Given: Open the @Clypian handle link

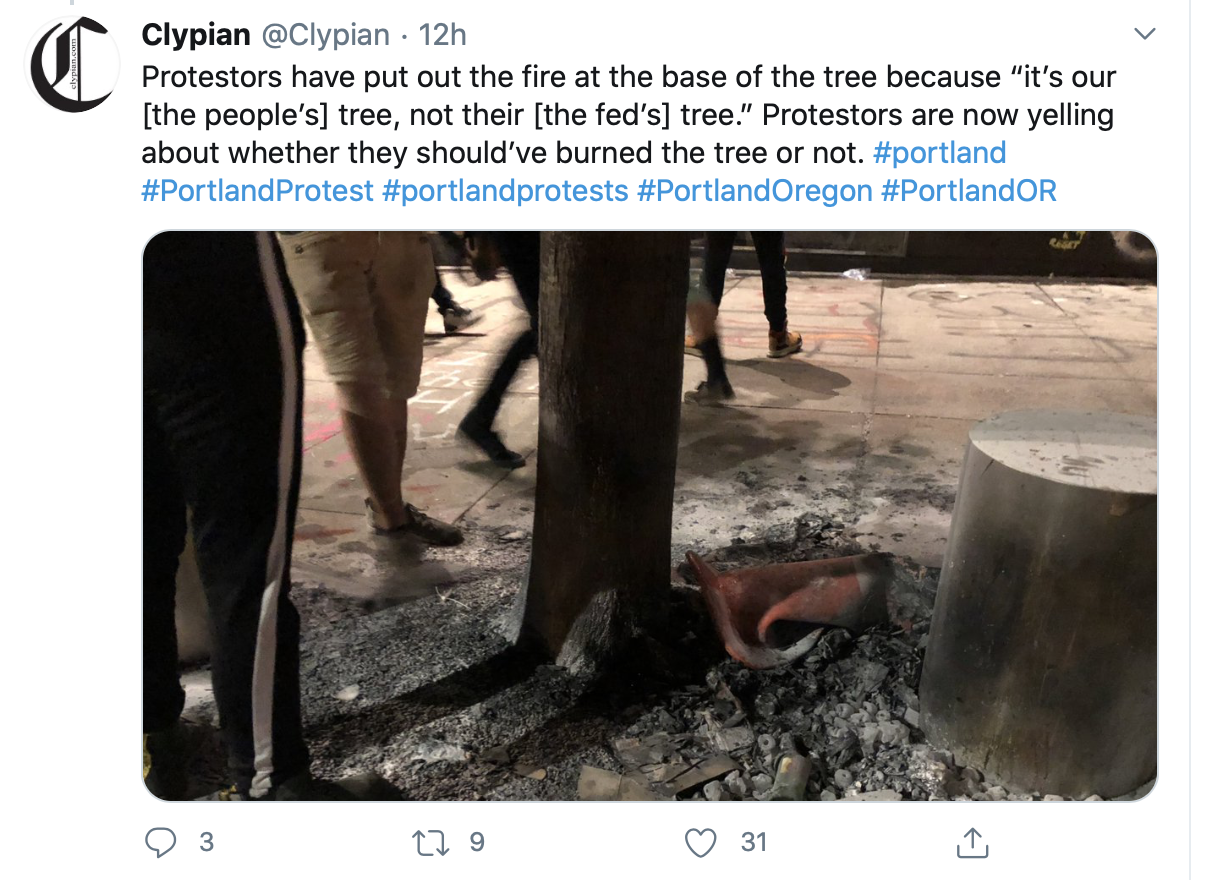Looking at the screenshot, I should tap(325, 35).
